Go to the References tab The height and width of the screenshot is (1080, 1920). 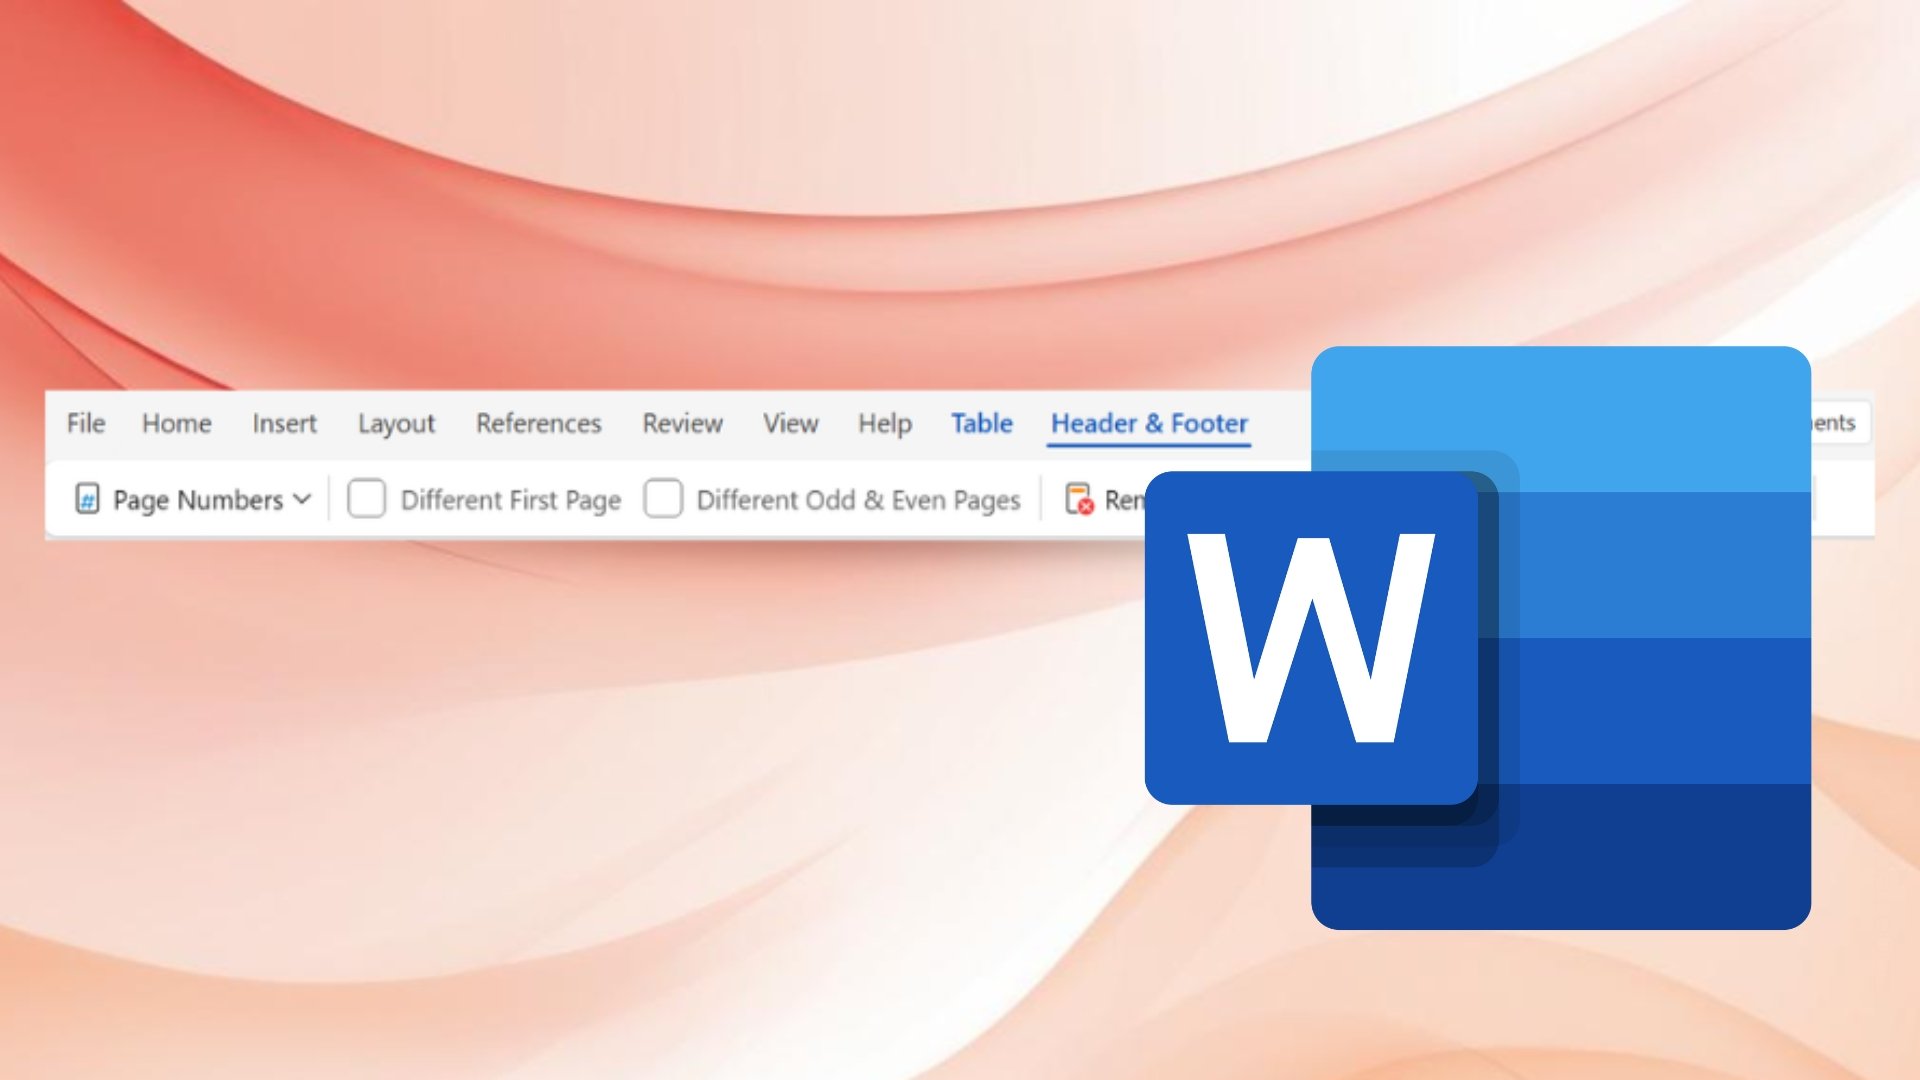click(538, 423)
